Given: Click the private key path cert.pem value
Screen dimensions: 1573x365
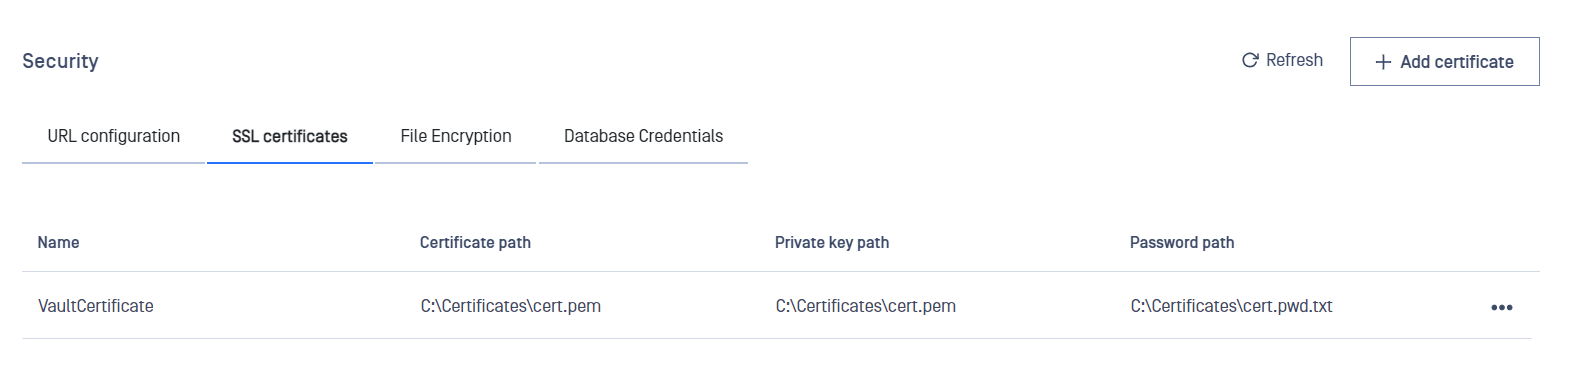Looking at the screenshot, I should (866, 306).
